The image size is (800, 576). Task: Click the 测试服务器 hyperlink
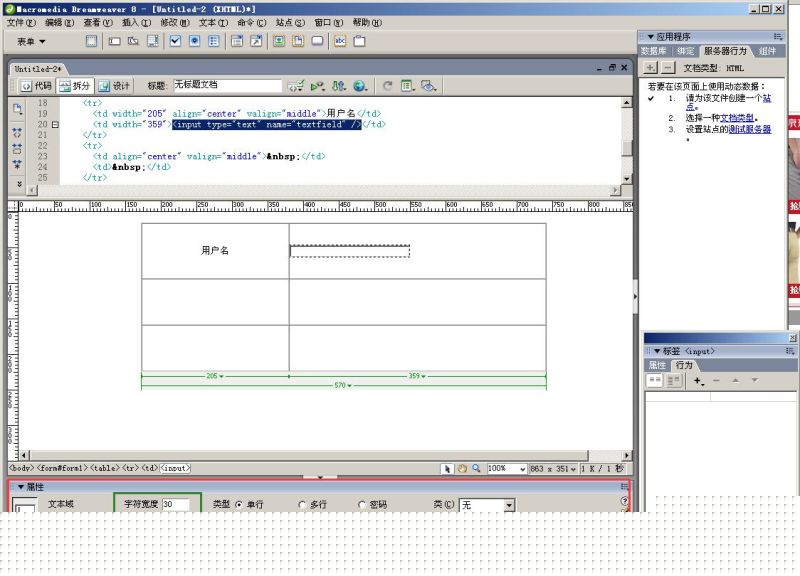[749, 129]
